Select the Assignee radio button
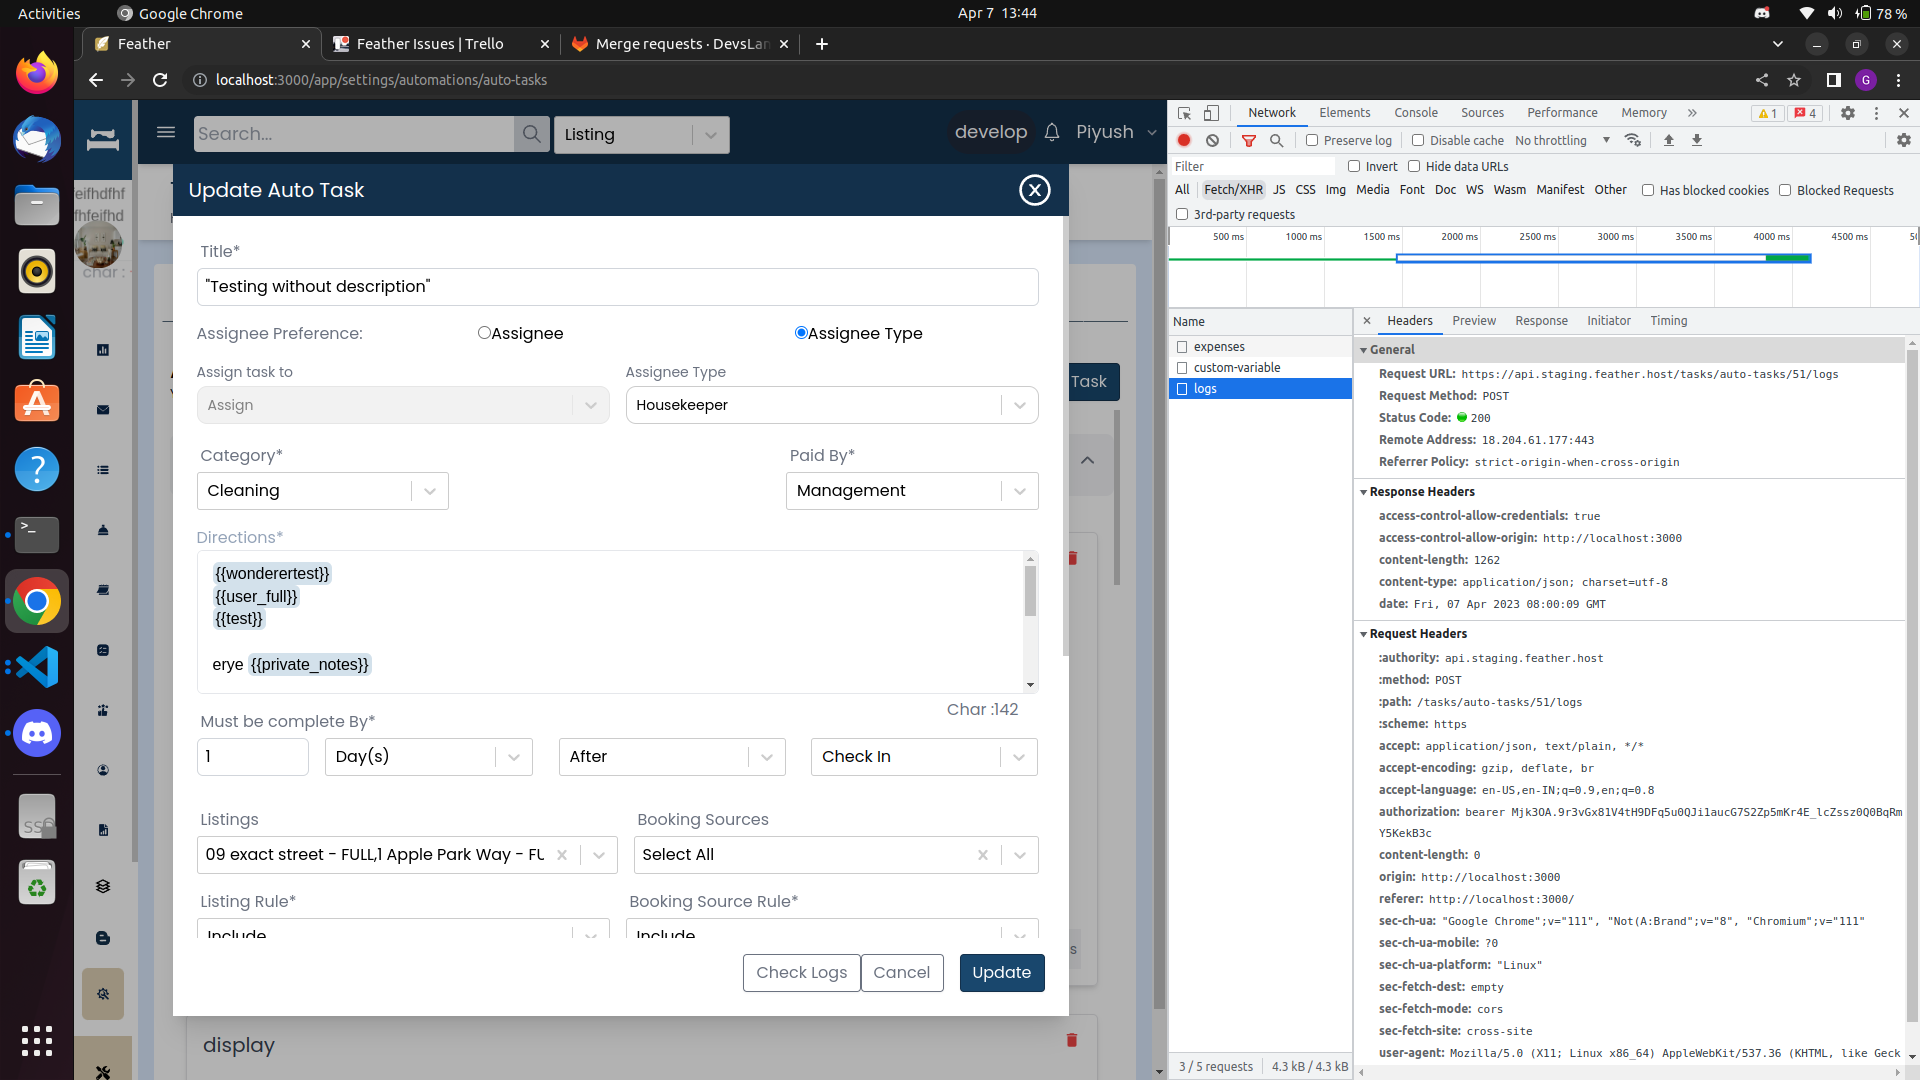 (x=484, y=333)
